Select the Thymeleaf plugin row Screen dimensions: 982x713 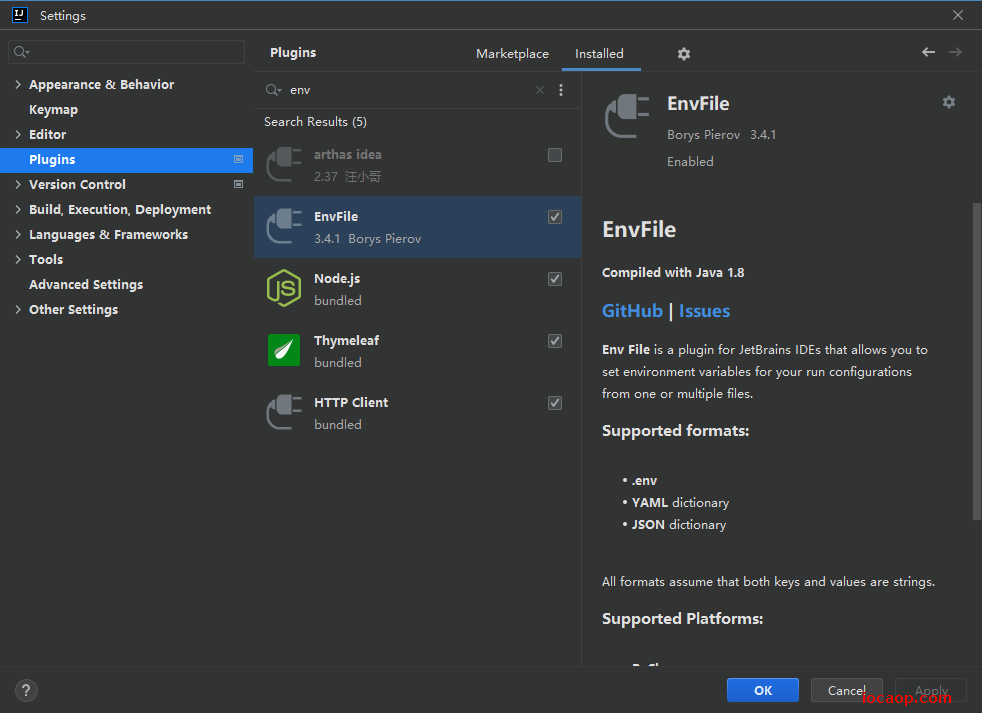pyautogui.click(x=417, y=351)
